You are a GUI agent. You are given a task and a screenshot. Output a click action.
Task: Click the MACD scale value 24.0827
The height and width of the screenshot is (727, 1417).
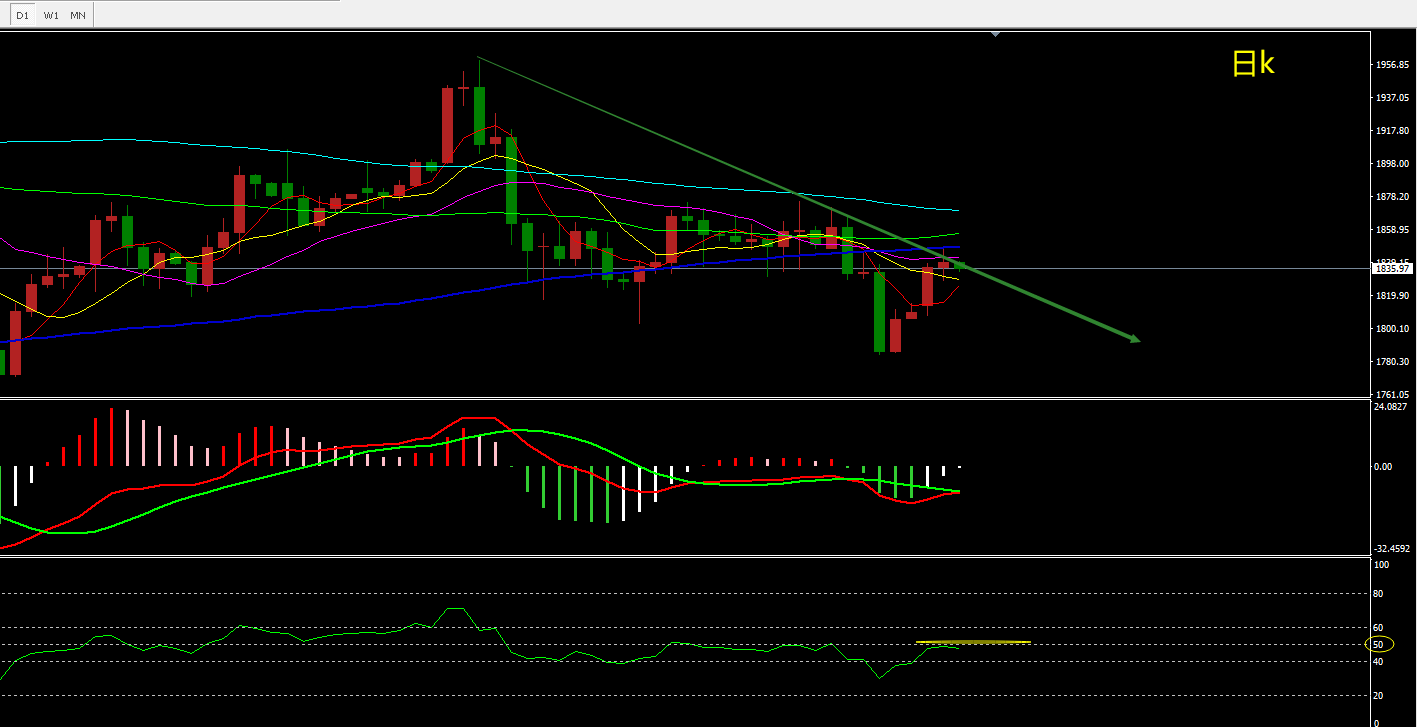pyautogui.click(x=1392, y=407)
